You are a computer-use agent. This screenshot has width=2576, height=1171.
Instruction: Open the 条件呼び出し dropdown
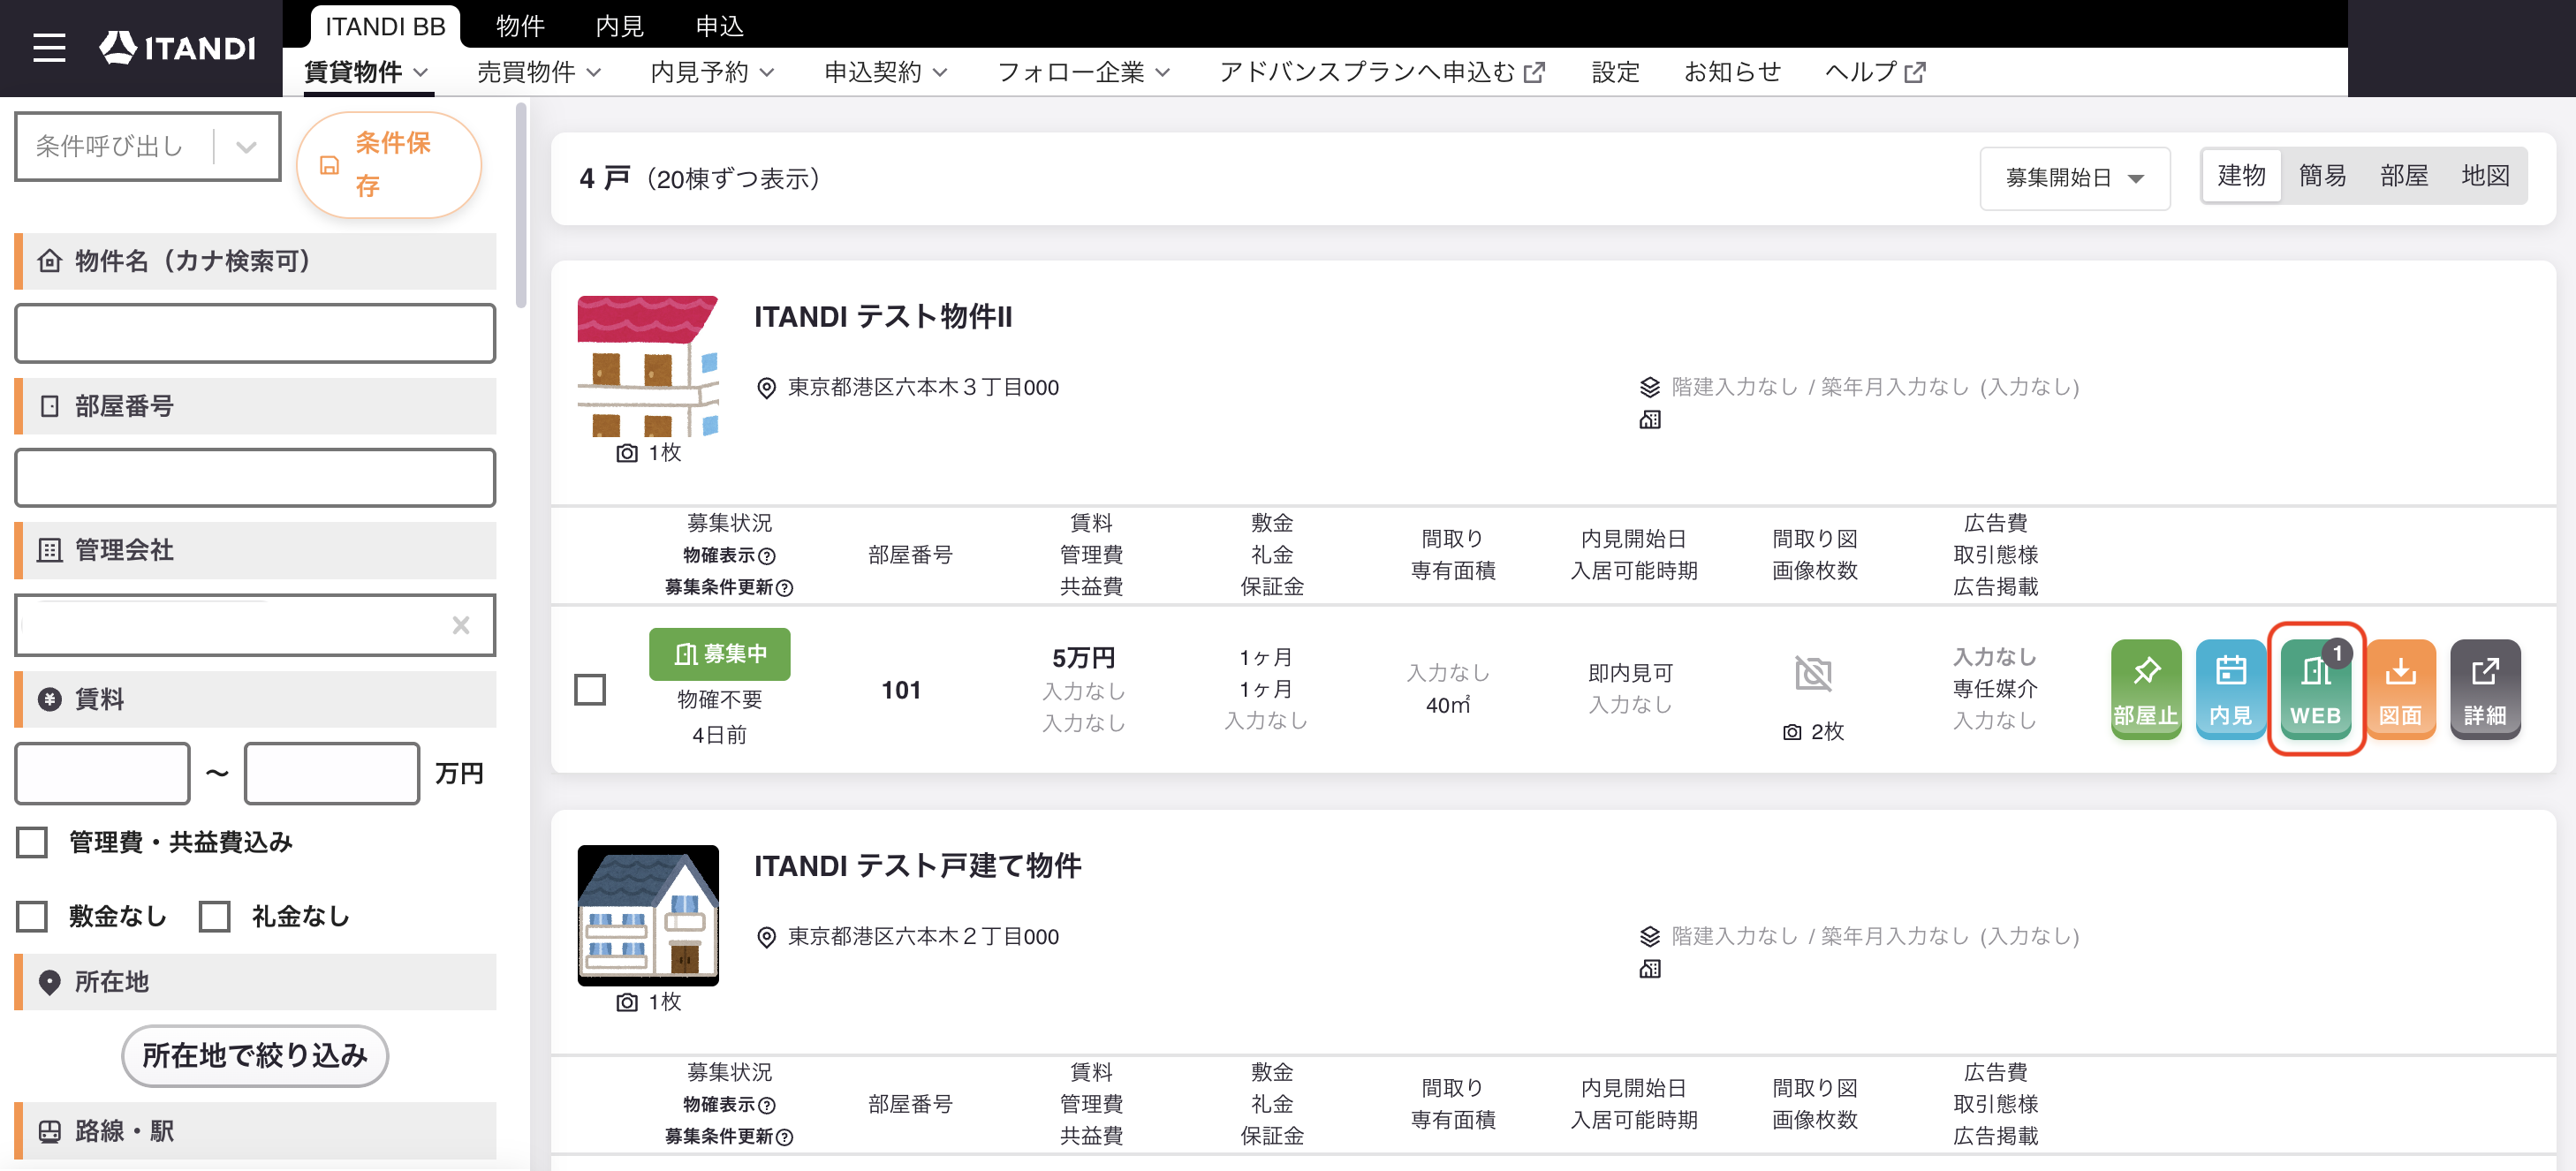[x=147, y=146]
